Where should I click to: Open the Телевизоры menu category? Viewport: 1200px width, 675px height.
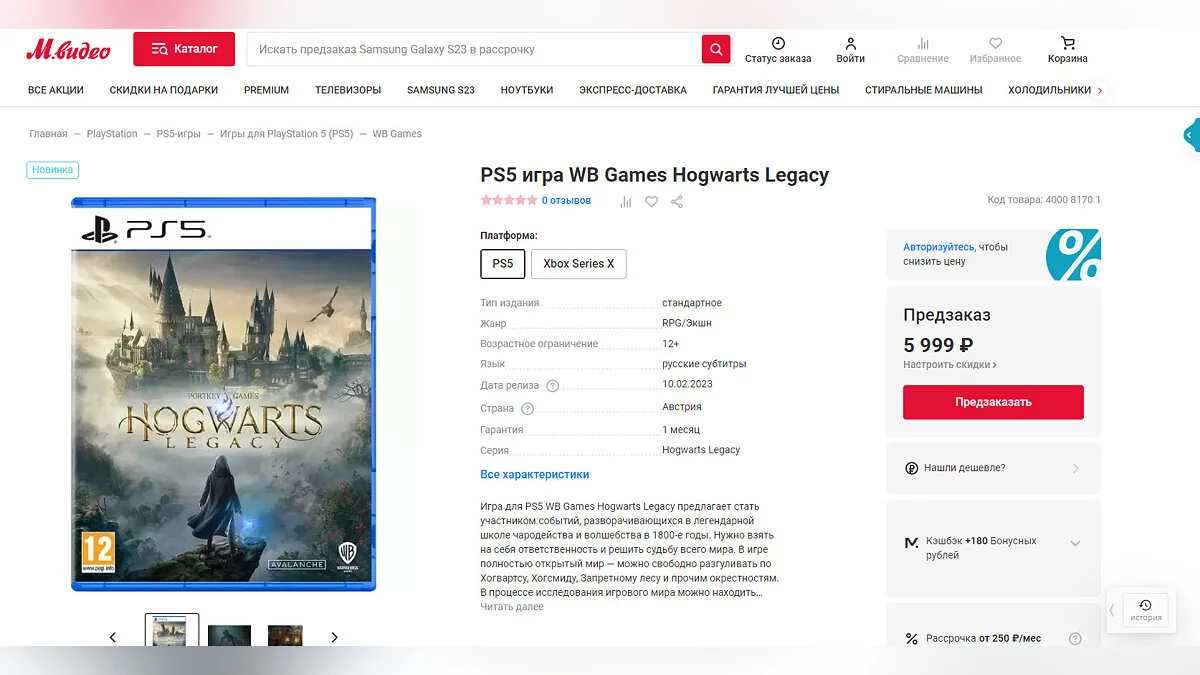click(348, 90)
